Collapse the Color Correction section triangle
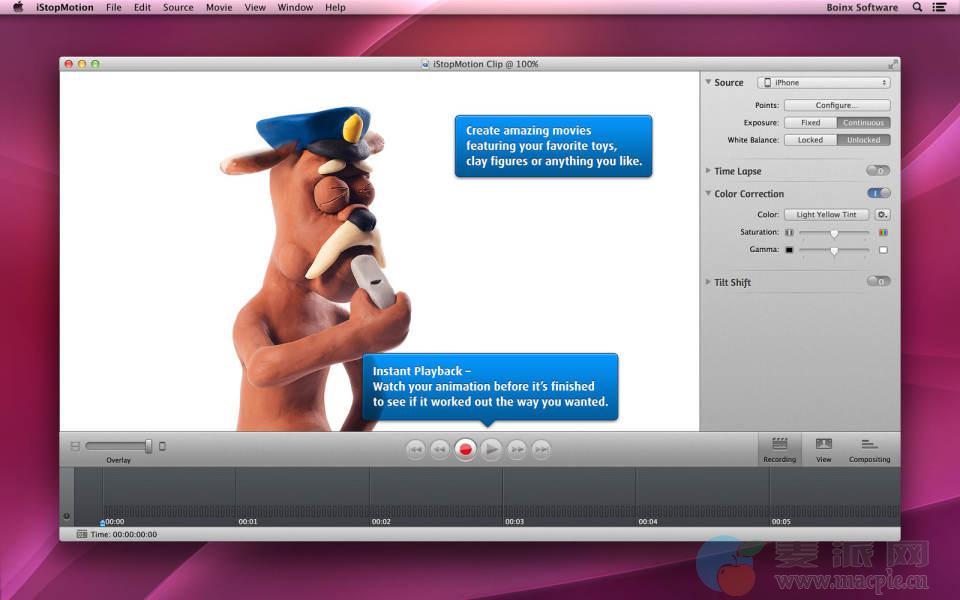960x600 pixels. [x=708, y=194]
